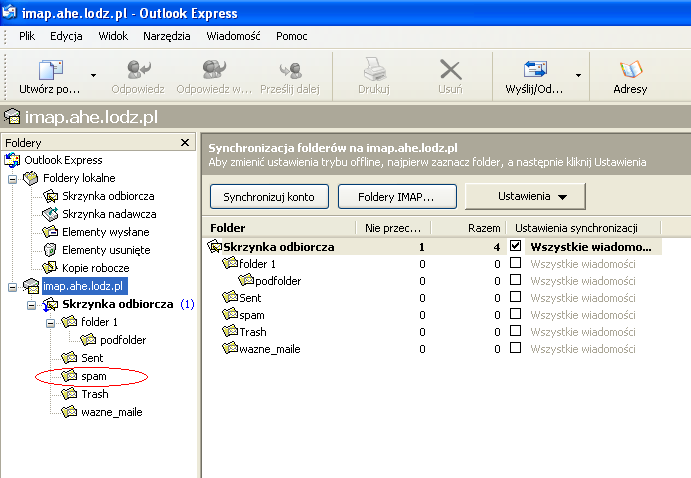Check sync box for spam row
691x478 pixels.
tap(515, 314)
